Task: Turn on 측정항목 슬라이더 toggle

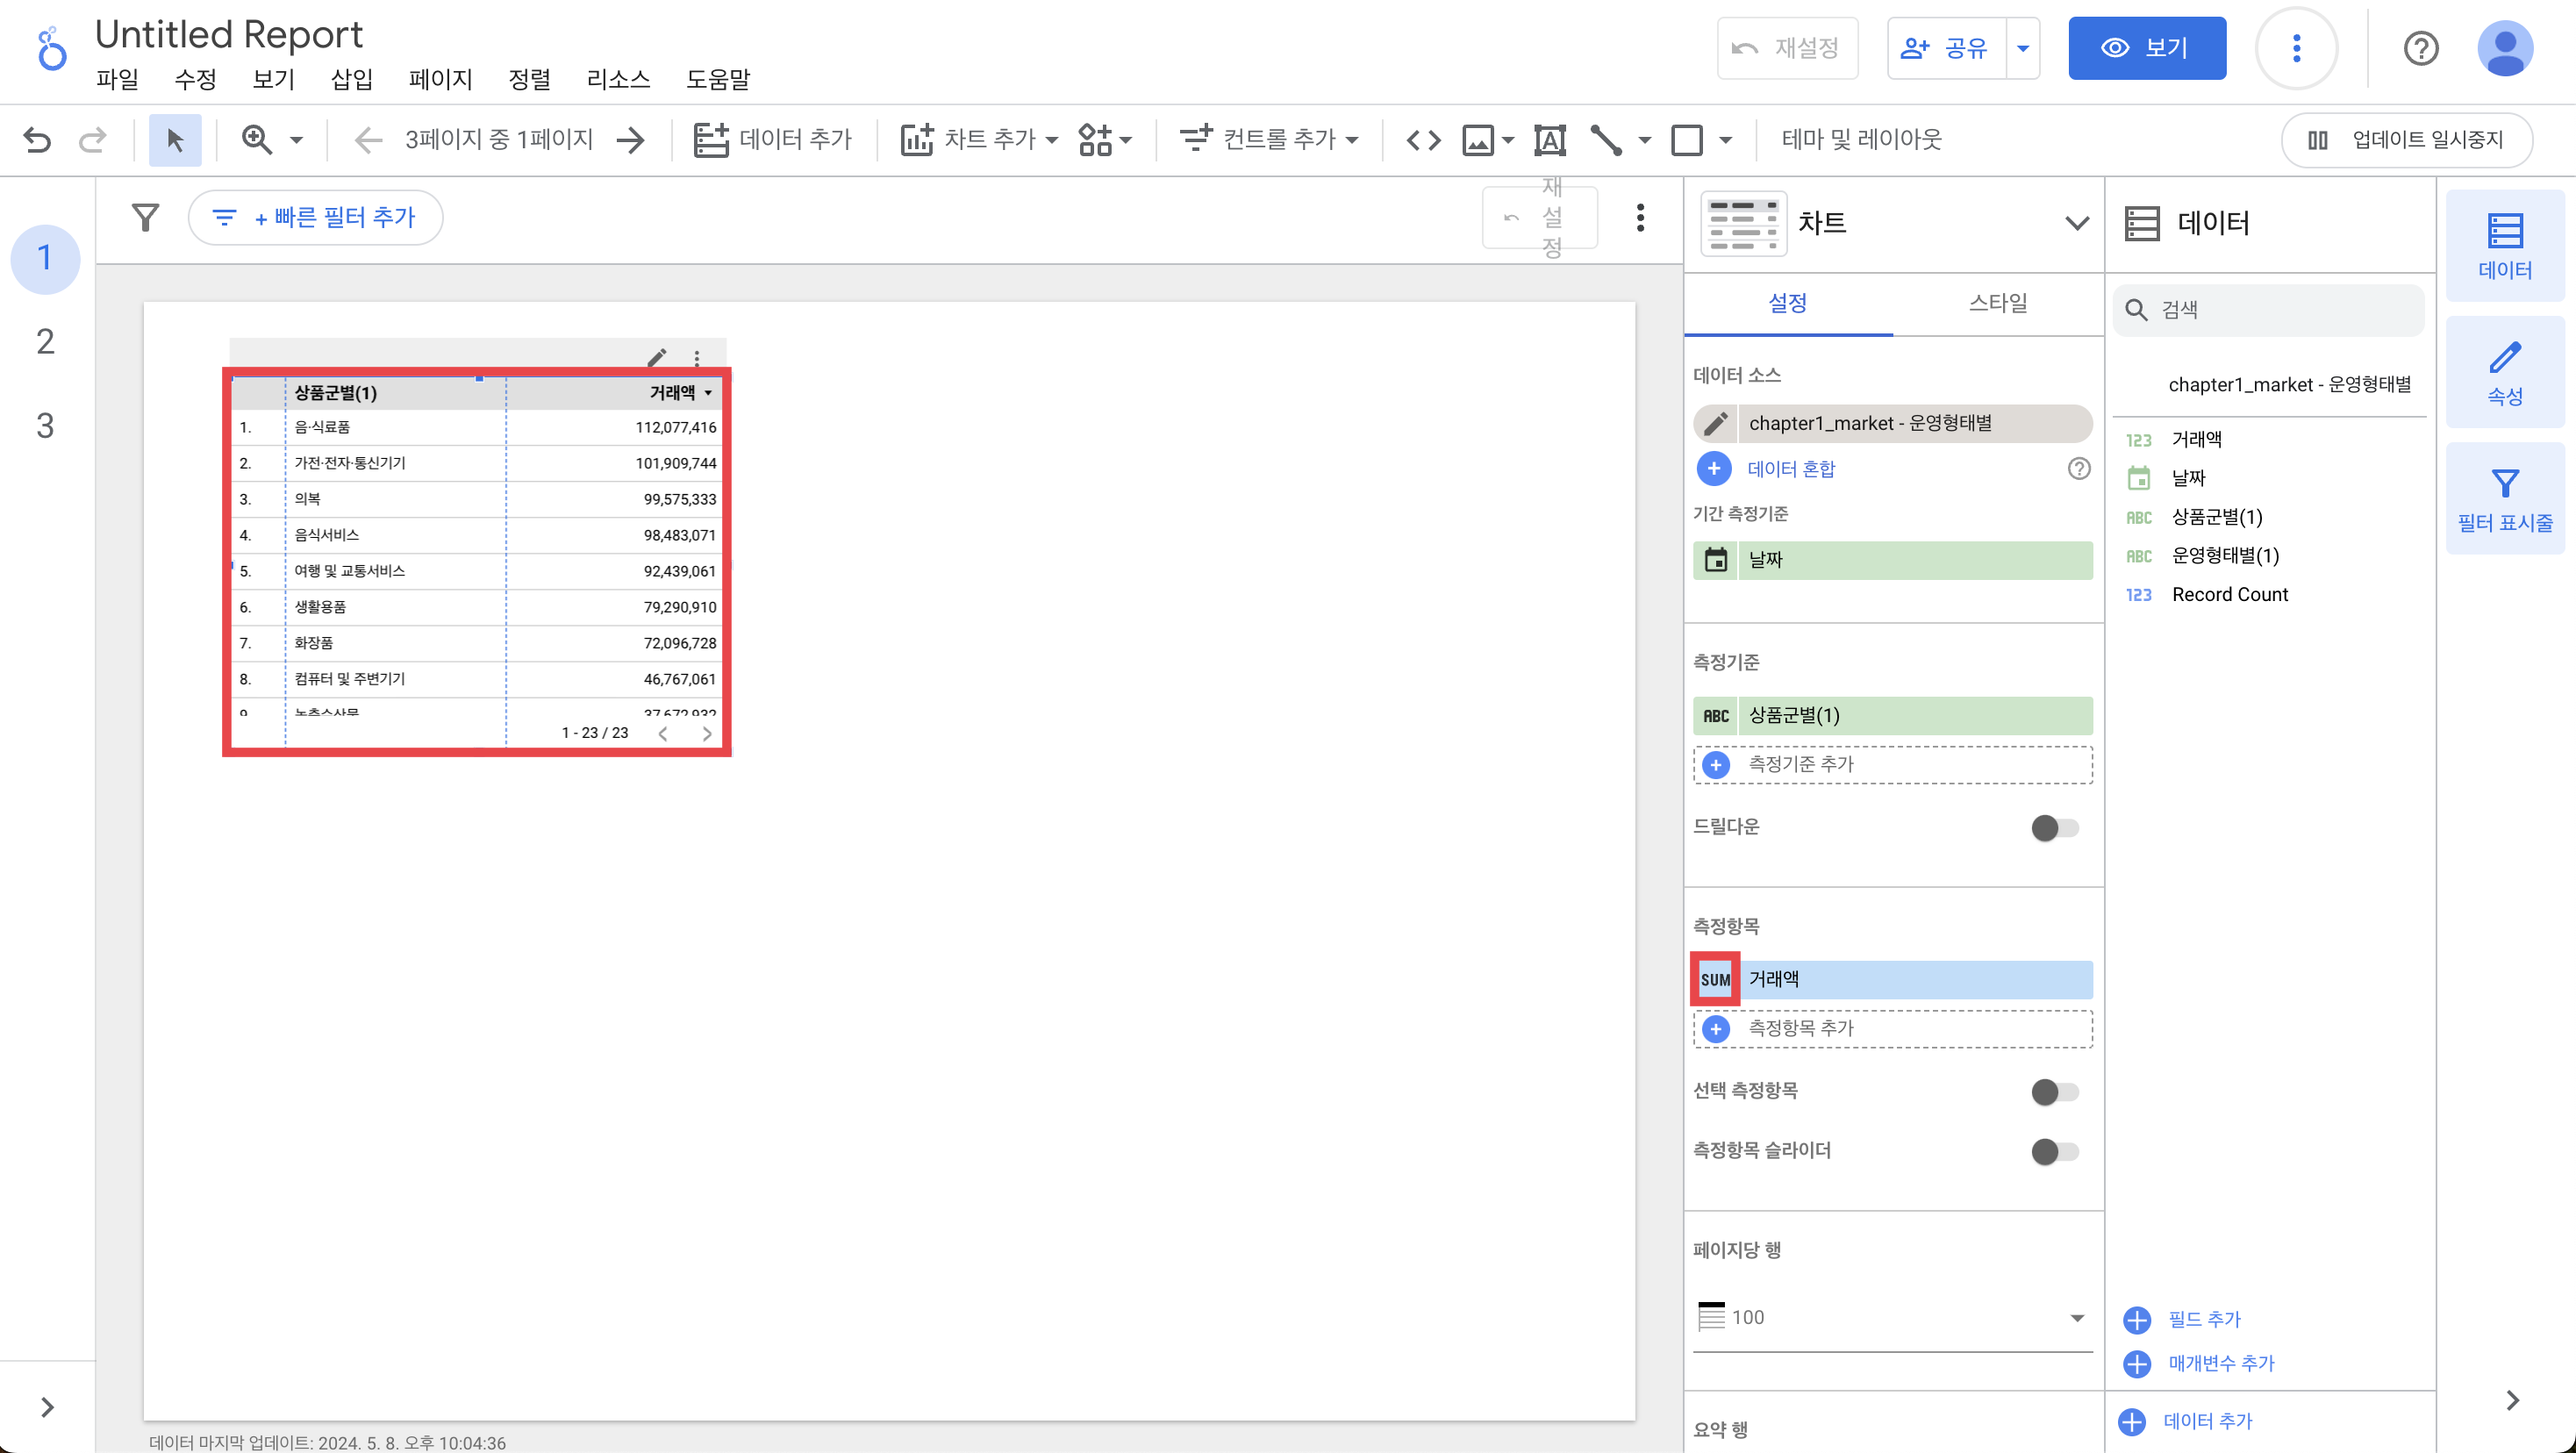Action: 2054,1152
